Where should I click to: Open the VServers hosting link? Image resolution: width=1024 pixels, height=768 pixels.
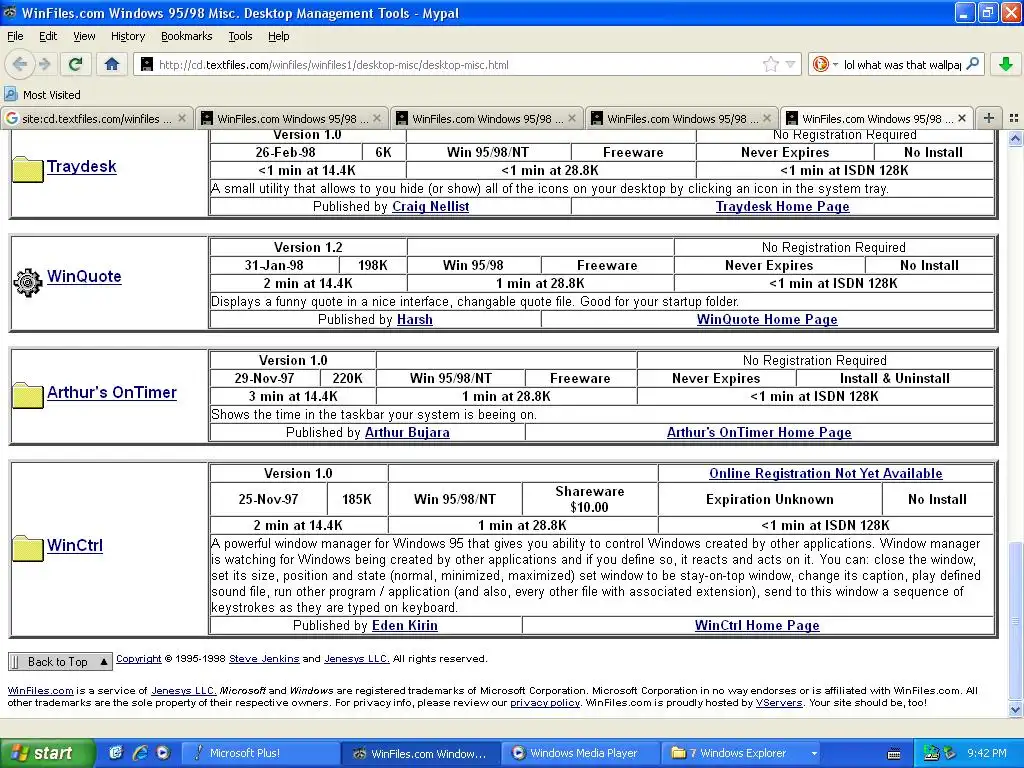[x=779, y=703]
